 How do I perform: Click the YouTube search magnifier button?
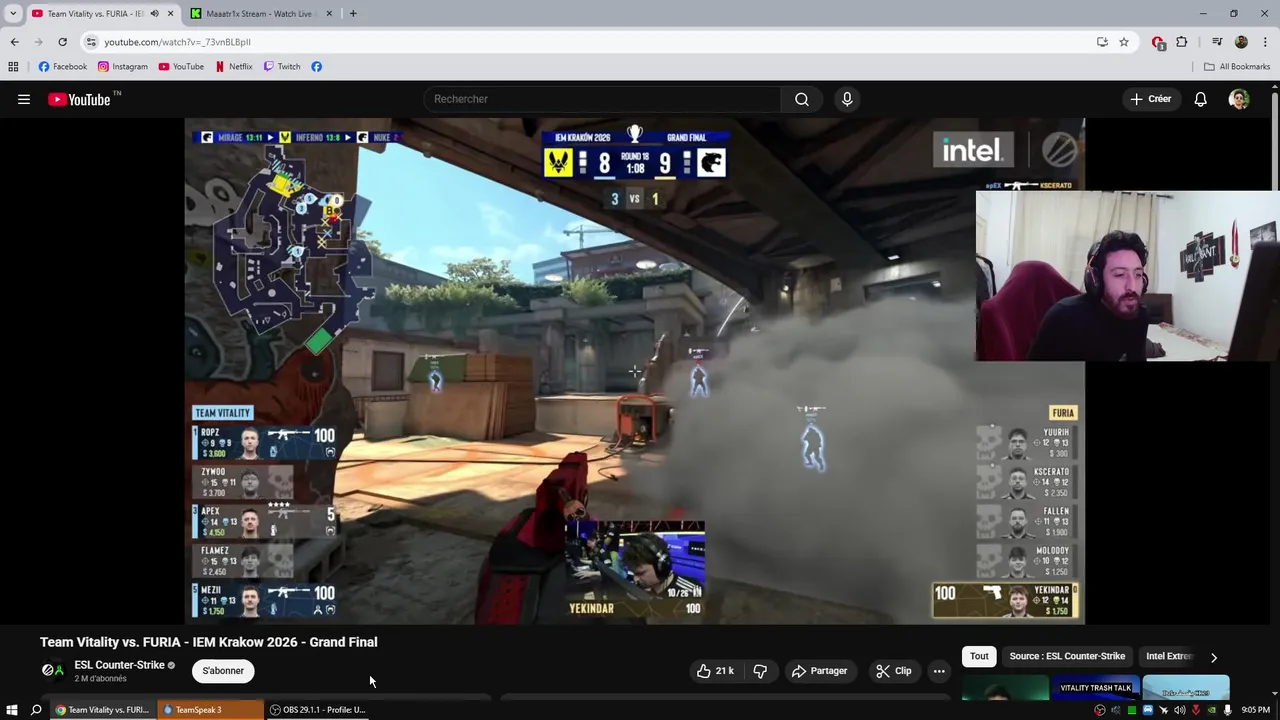(802, 99)
